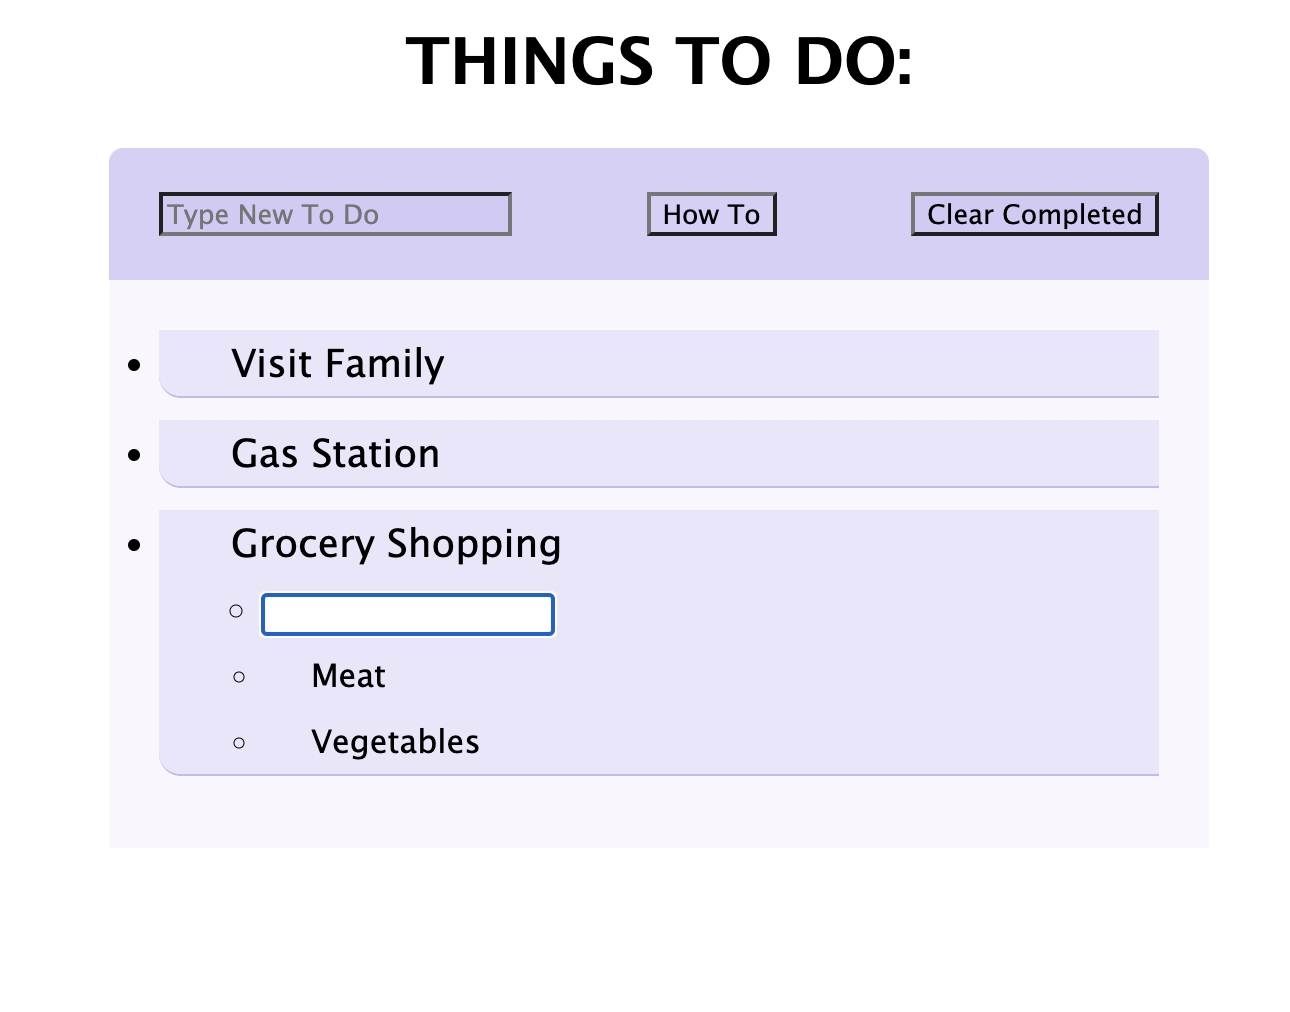Image resolution: width=1290 pixels, height=1012 pixels.
Task: Click empty list panel space below Vegetables row
Action: coord(659,811)
